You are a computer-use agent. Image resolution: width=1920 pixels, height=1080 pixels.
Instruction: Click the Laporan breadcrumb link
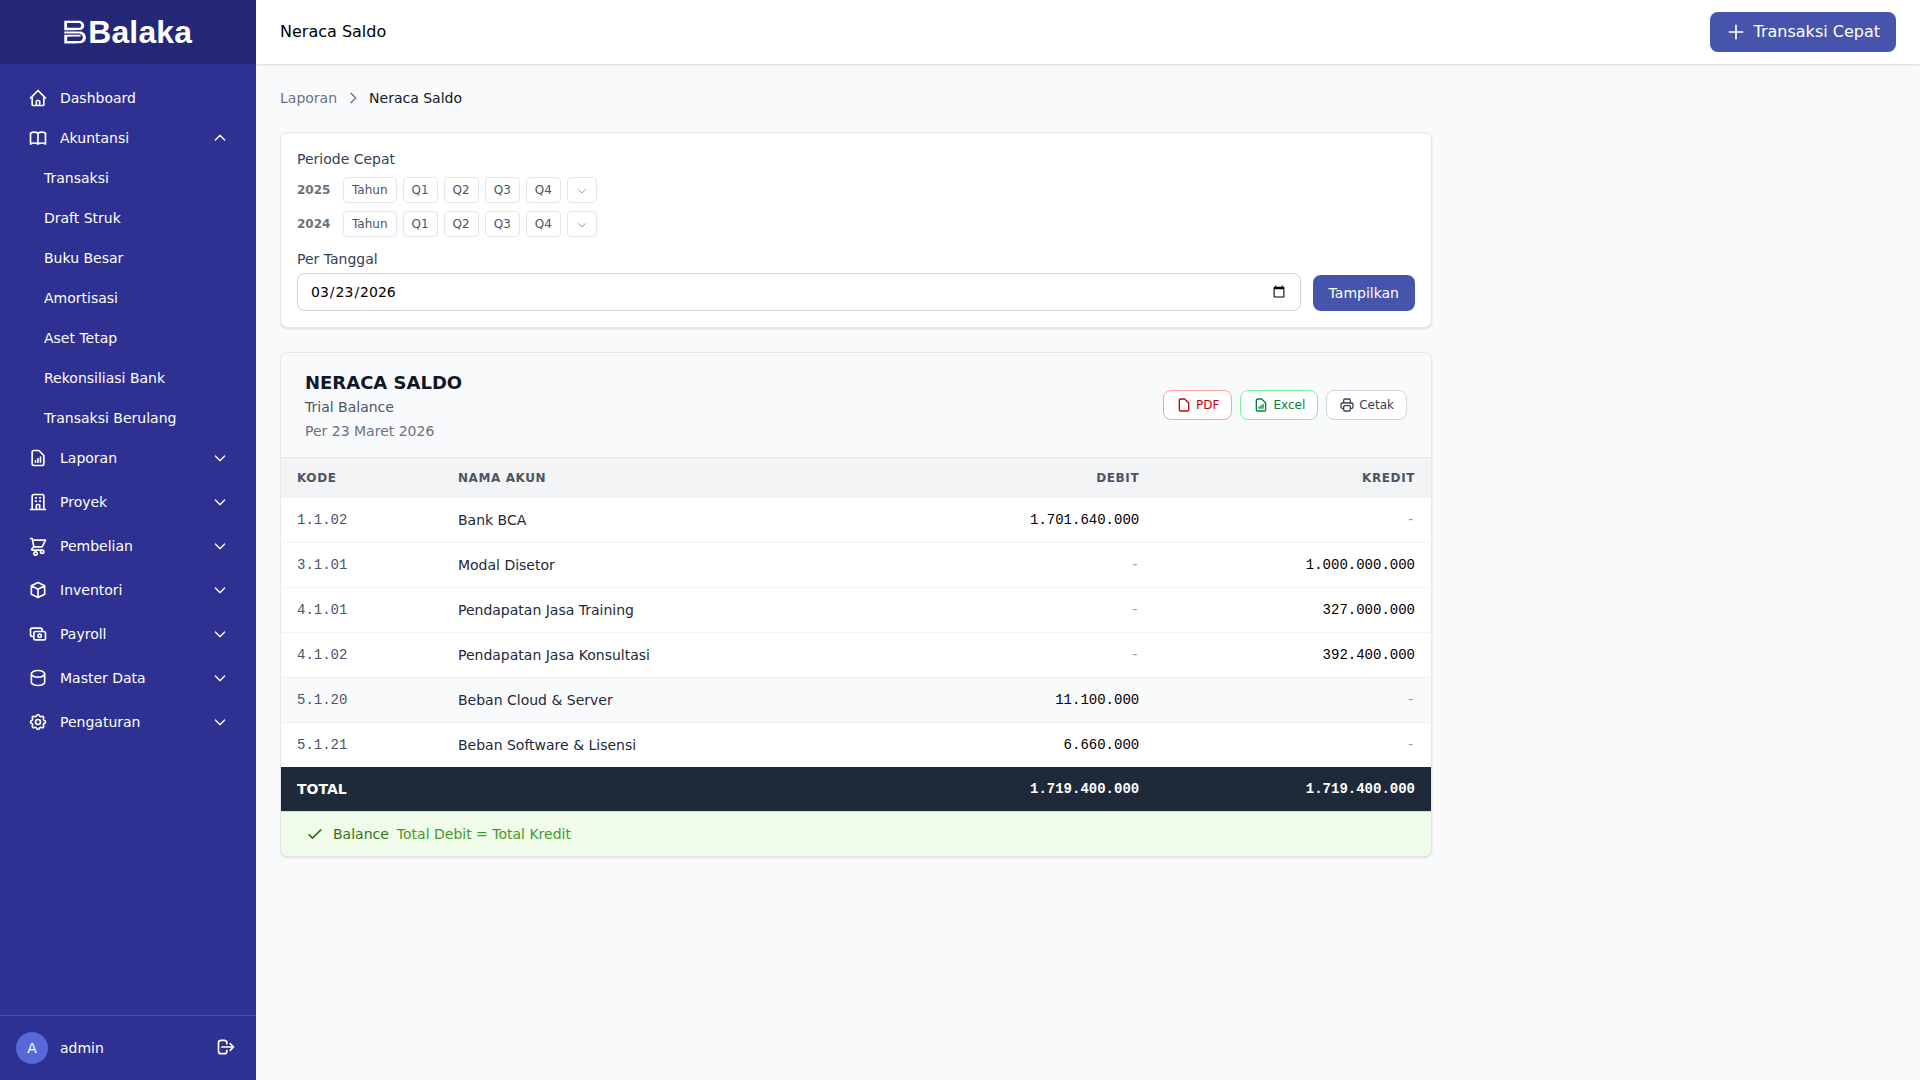308,98
